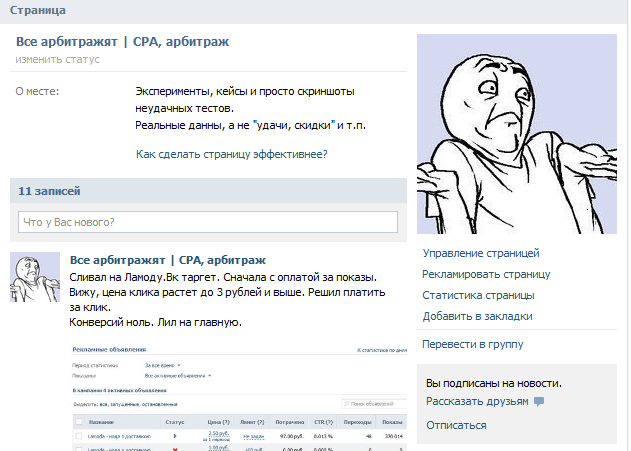The height and width of the screenshot is (451, 631).
Task: Open the Все активные объявления dropdown
Action: click(x=178, y=376)
